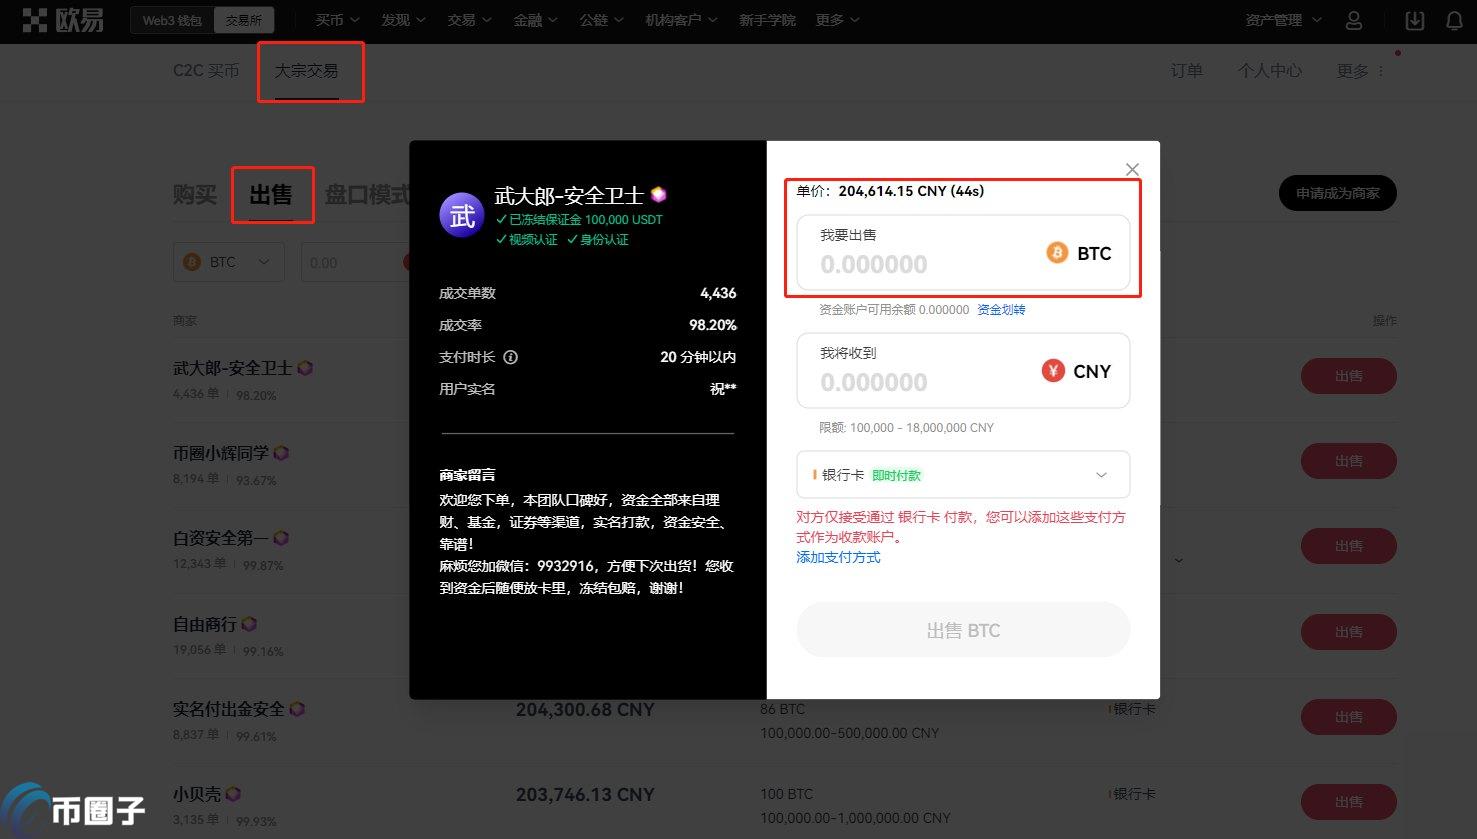The image size is (1477, 839).
Task: Select the 盘口模式 tab
Action: click(366, 194)
